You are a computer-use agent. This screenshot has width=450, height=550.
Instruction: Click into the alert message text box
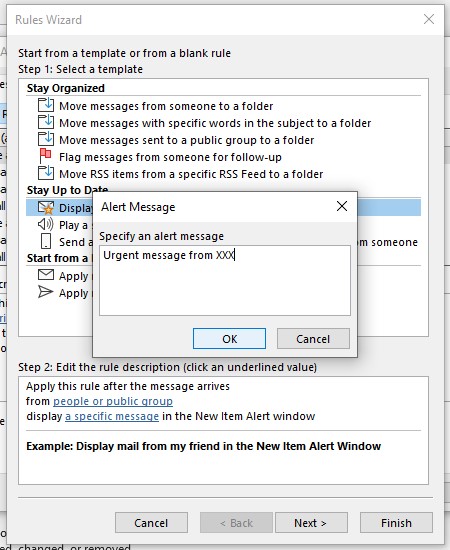pyautogui.click(x=225, y=281)
